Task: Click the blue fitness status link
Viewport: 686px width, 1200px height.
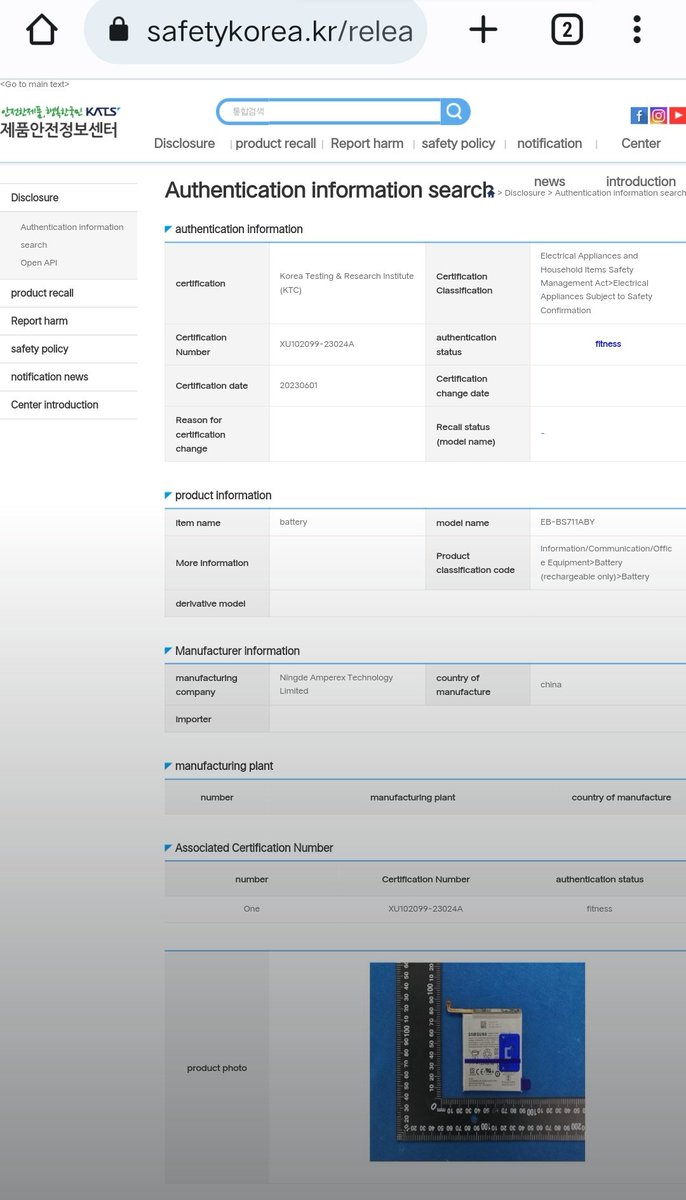Action: coord(608,344)
